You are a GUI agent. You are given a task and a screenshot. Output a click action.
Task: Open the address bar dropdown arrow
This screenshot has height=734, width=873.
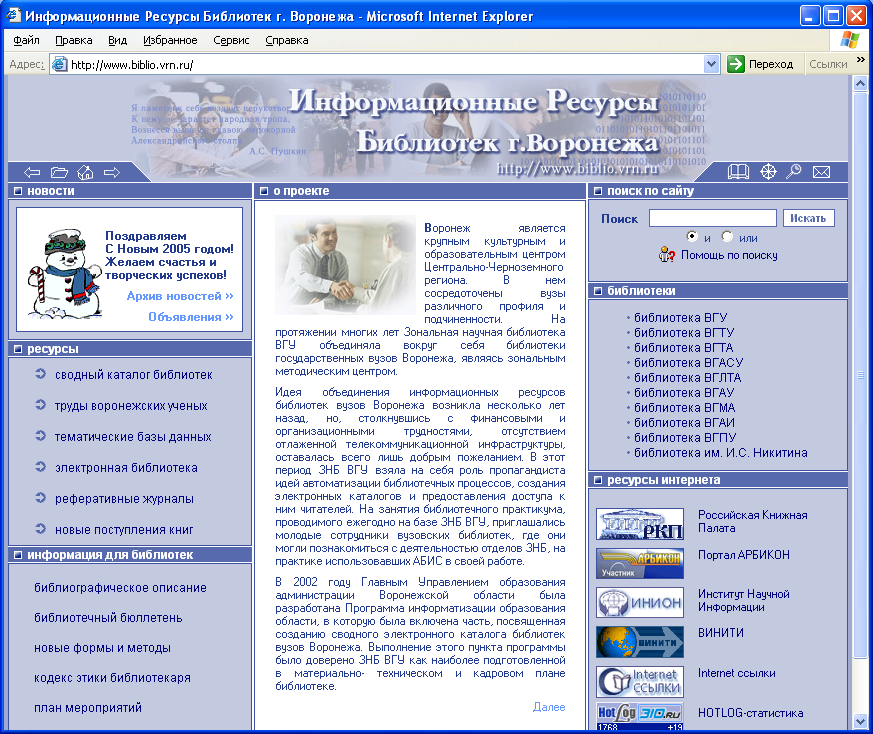point(711,64)
